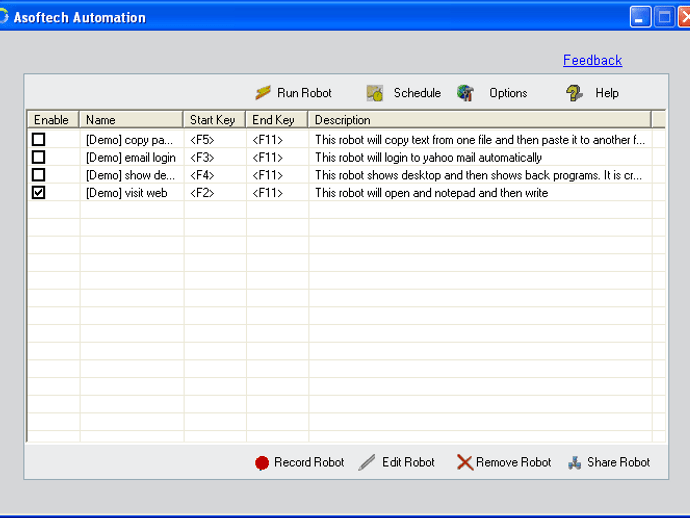Click the description about showing desktop

(x=478, y=175)
